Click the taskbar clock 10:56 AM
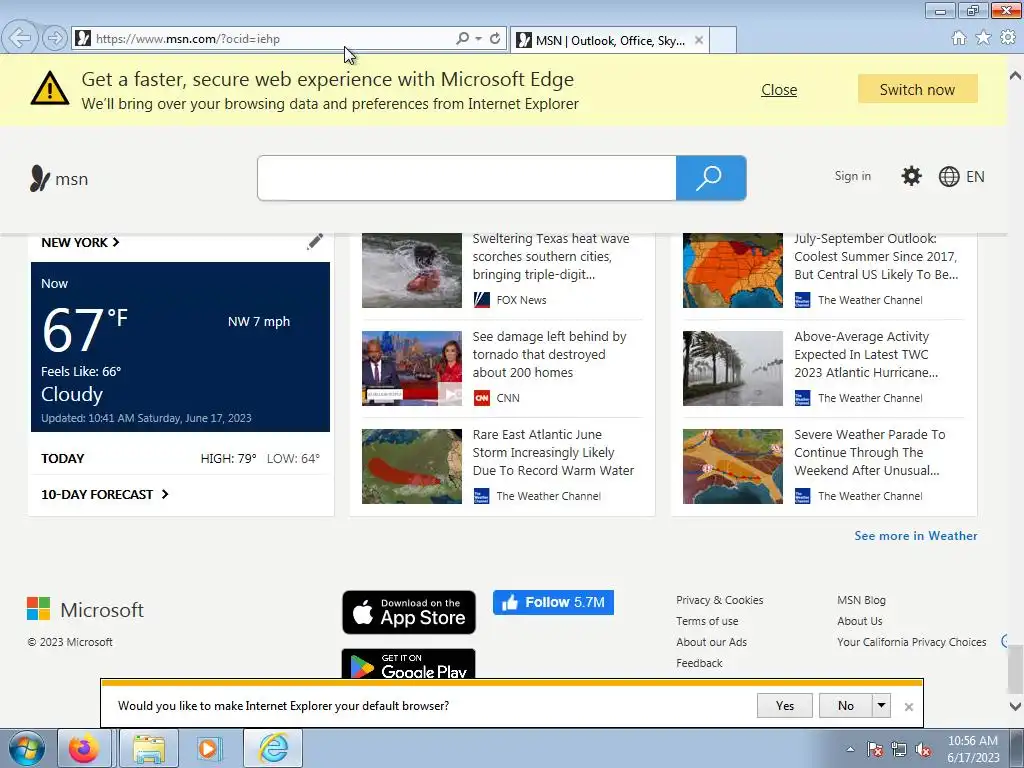 tap(973, 748)
